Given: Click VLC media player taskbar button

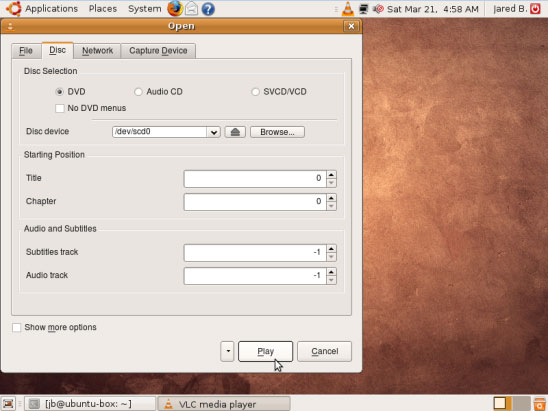Looking at the screenshot, I should (x=224, y=404).
